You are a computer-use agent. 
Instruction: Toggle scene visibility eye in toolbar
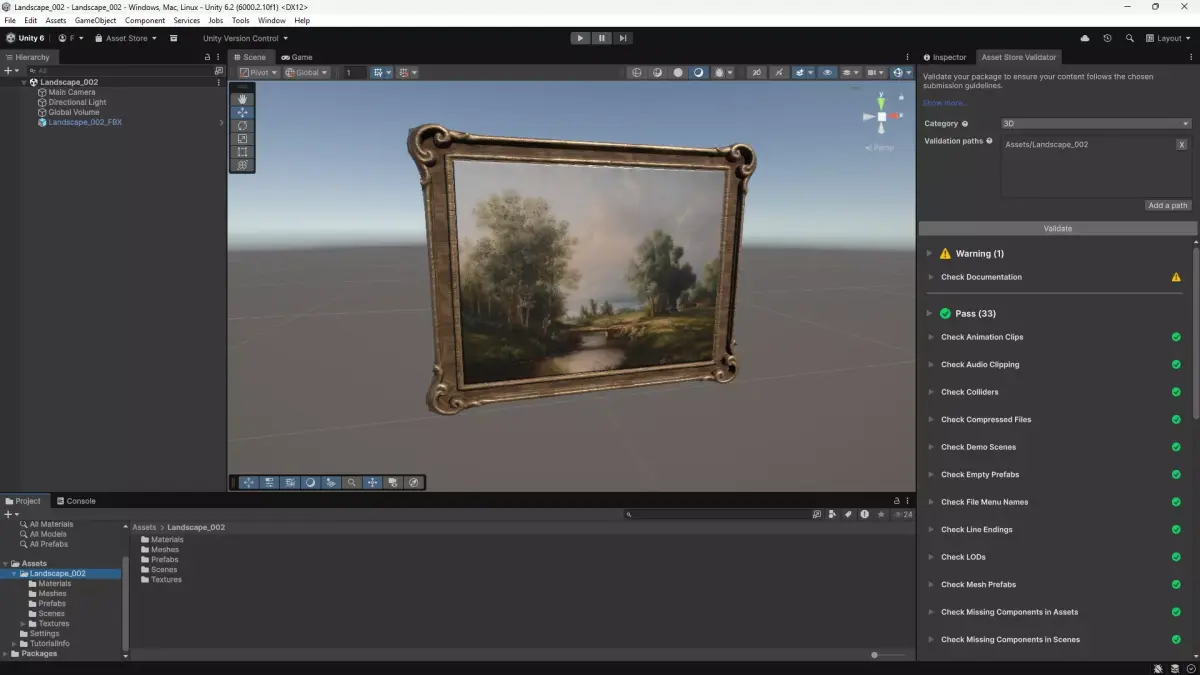point(827,72)
